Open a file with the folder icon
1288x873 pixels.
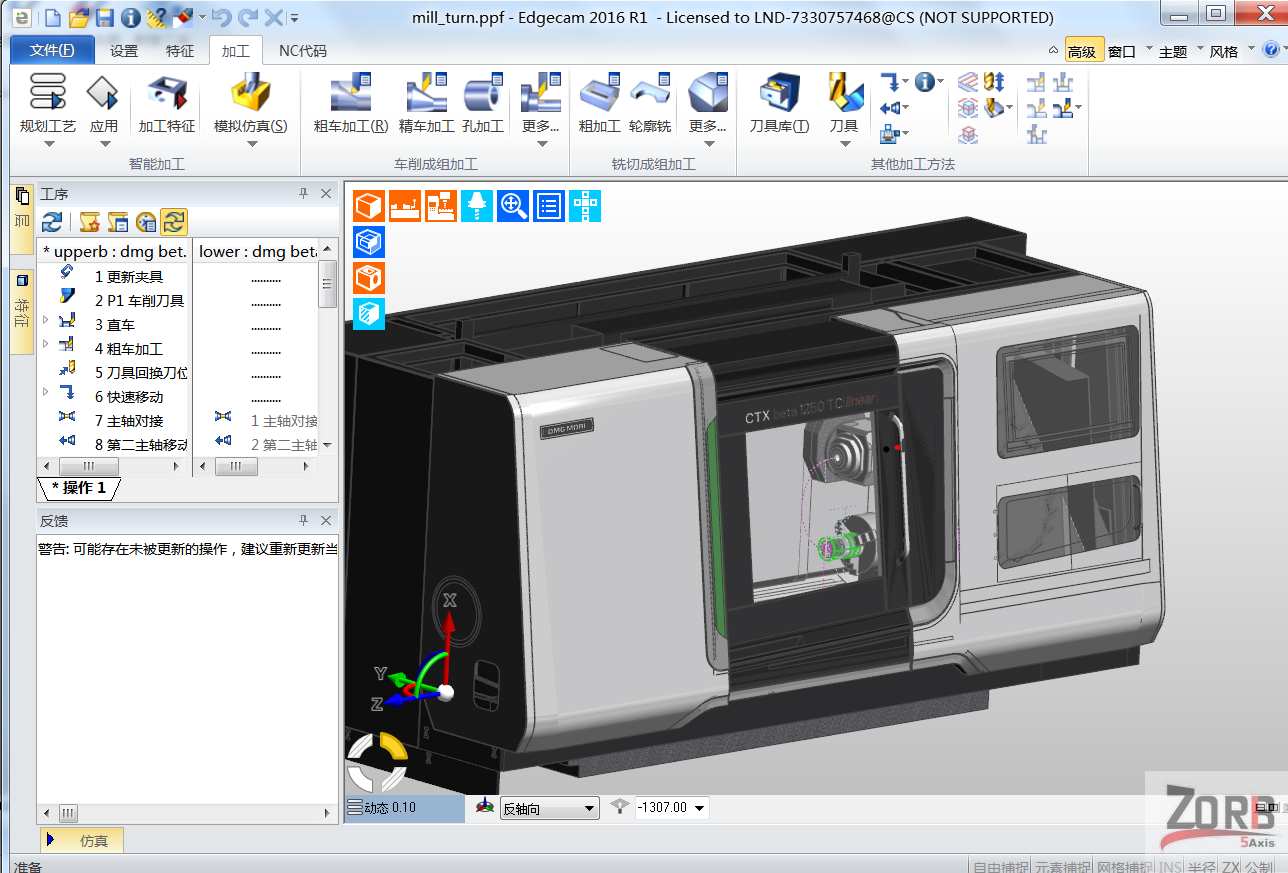tap(79, 17)
